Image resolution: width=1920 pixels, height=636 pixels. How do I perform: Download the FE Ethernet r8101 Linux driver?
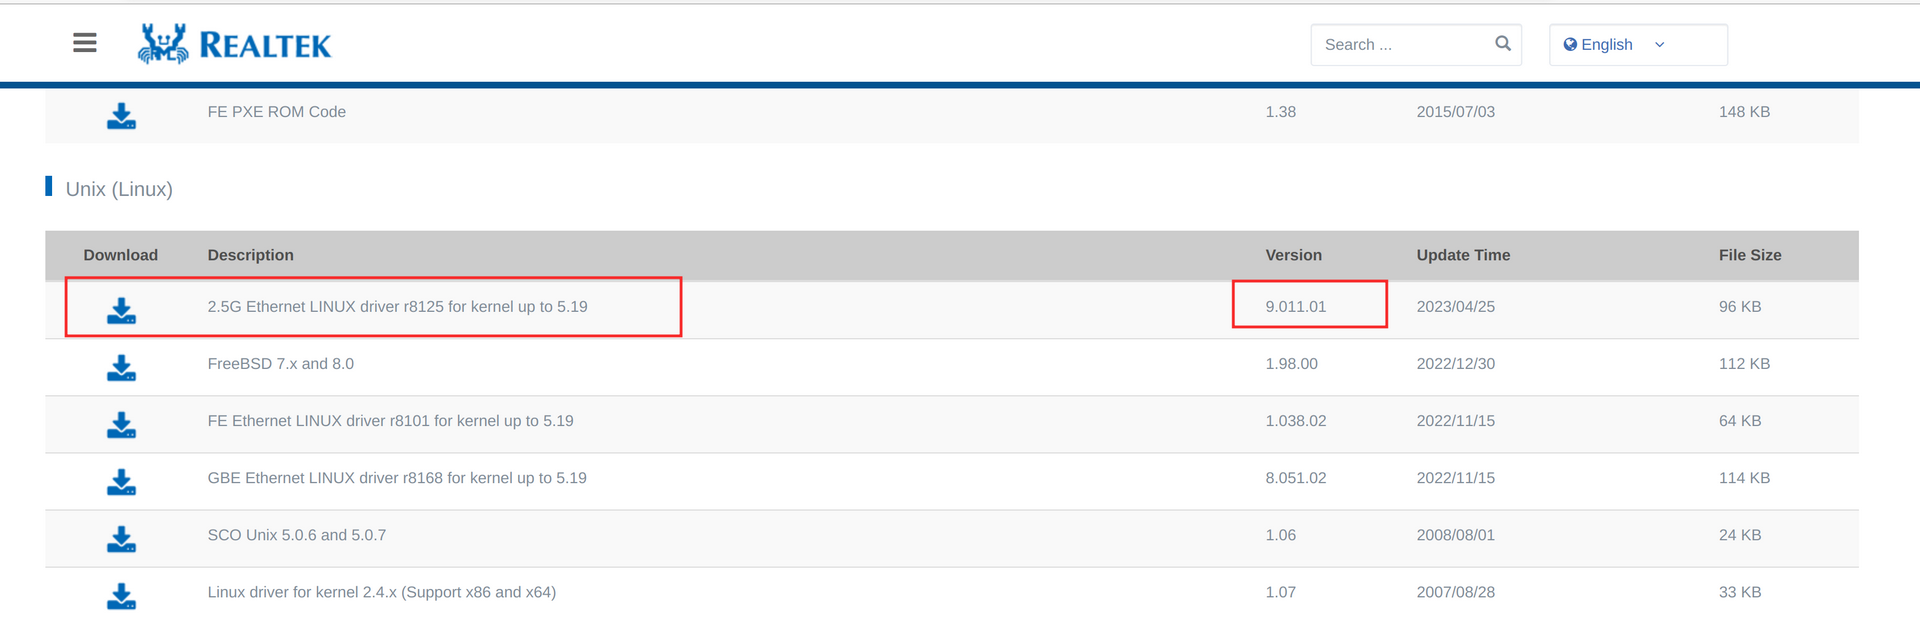click(122, 425)
